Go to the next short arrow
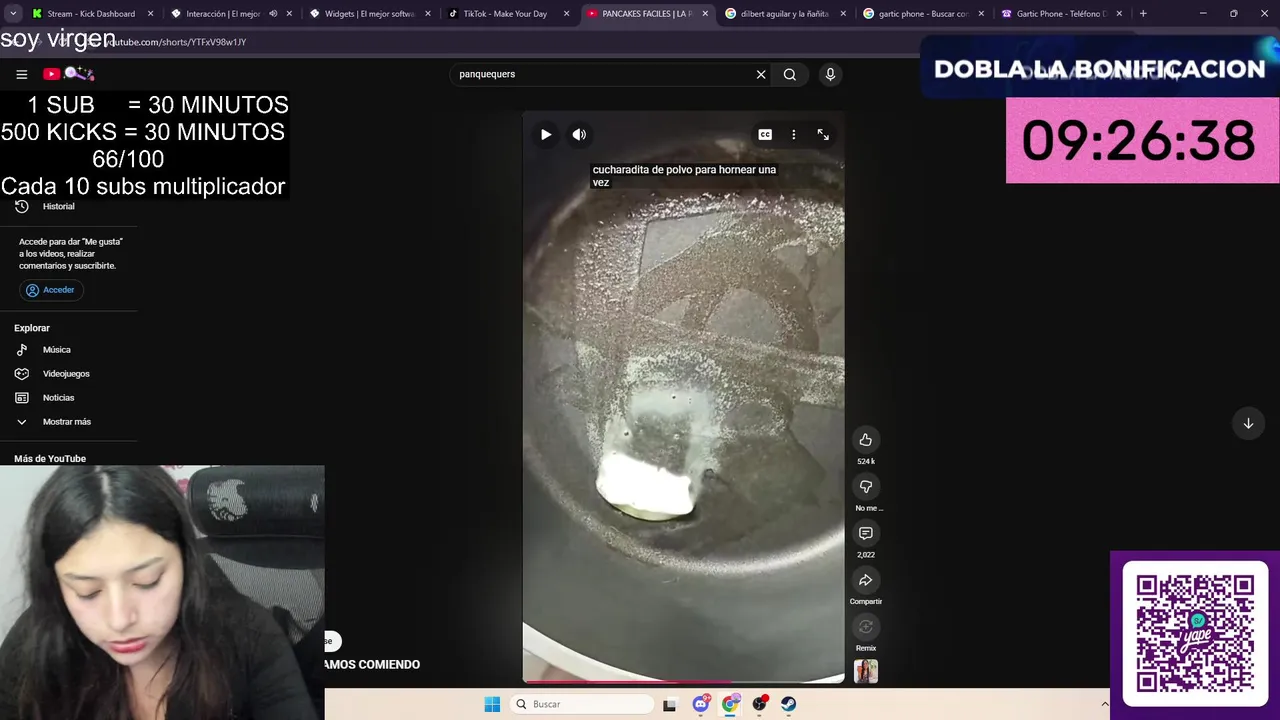Screen dimensions: 1280x720 tap(1248, 423)
